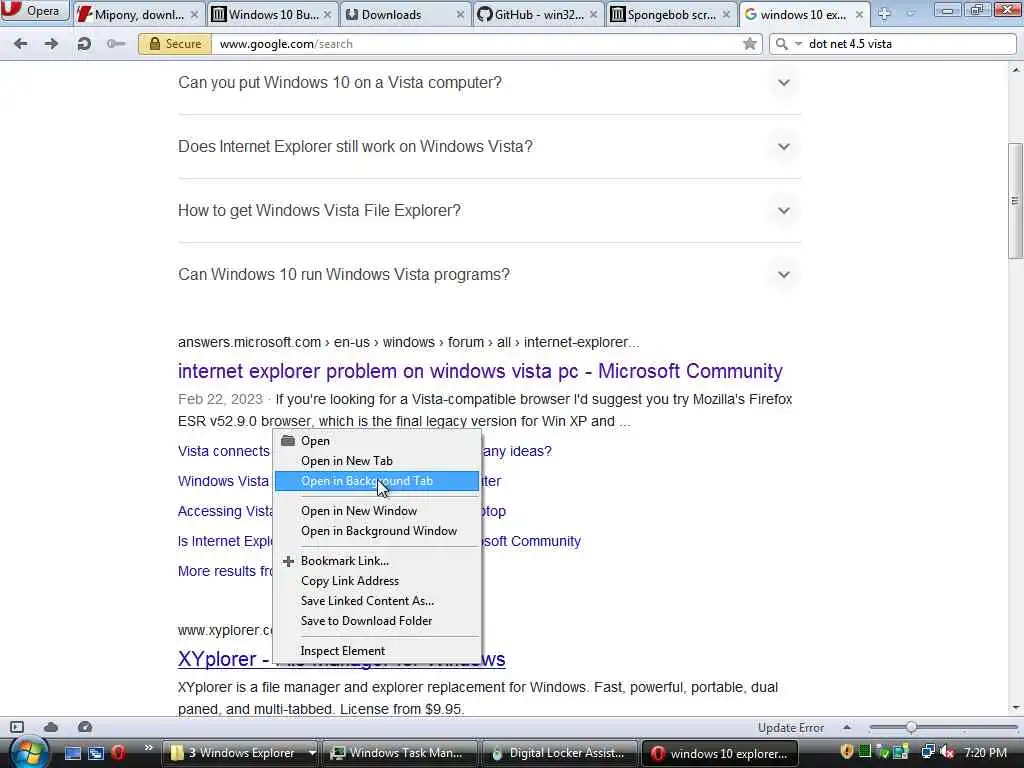Choose Save Linked Content As...

376,601
